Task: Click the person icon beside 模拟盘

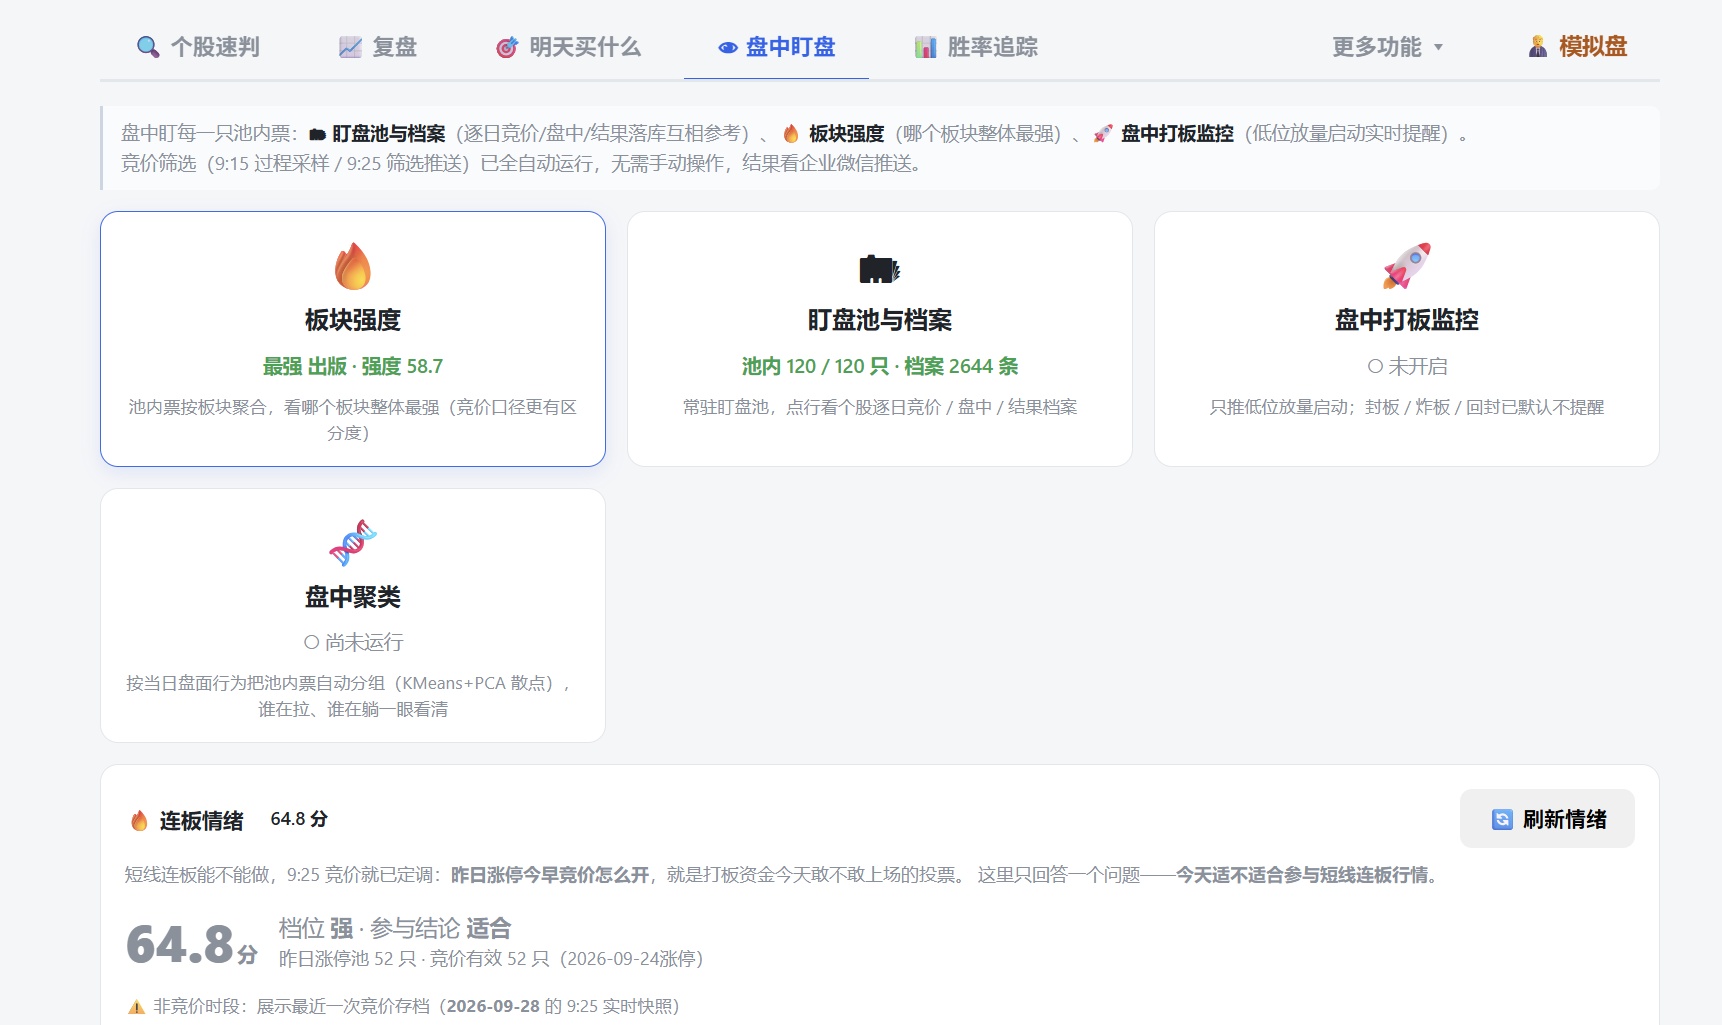Action: pos(1538,47)
